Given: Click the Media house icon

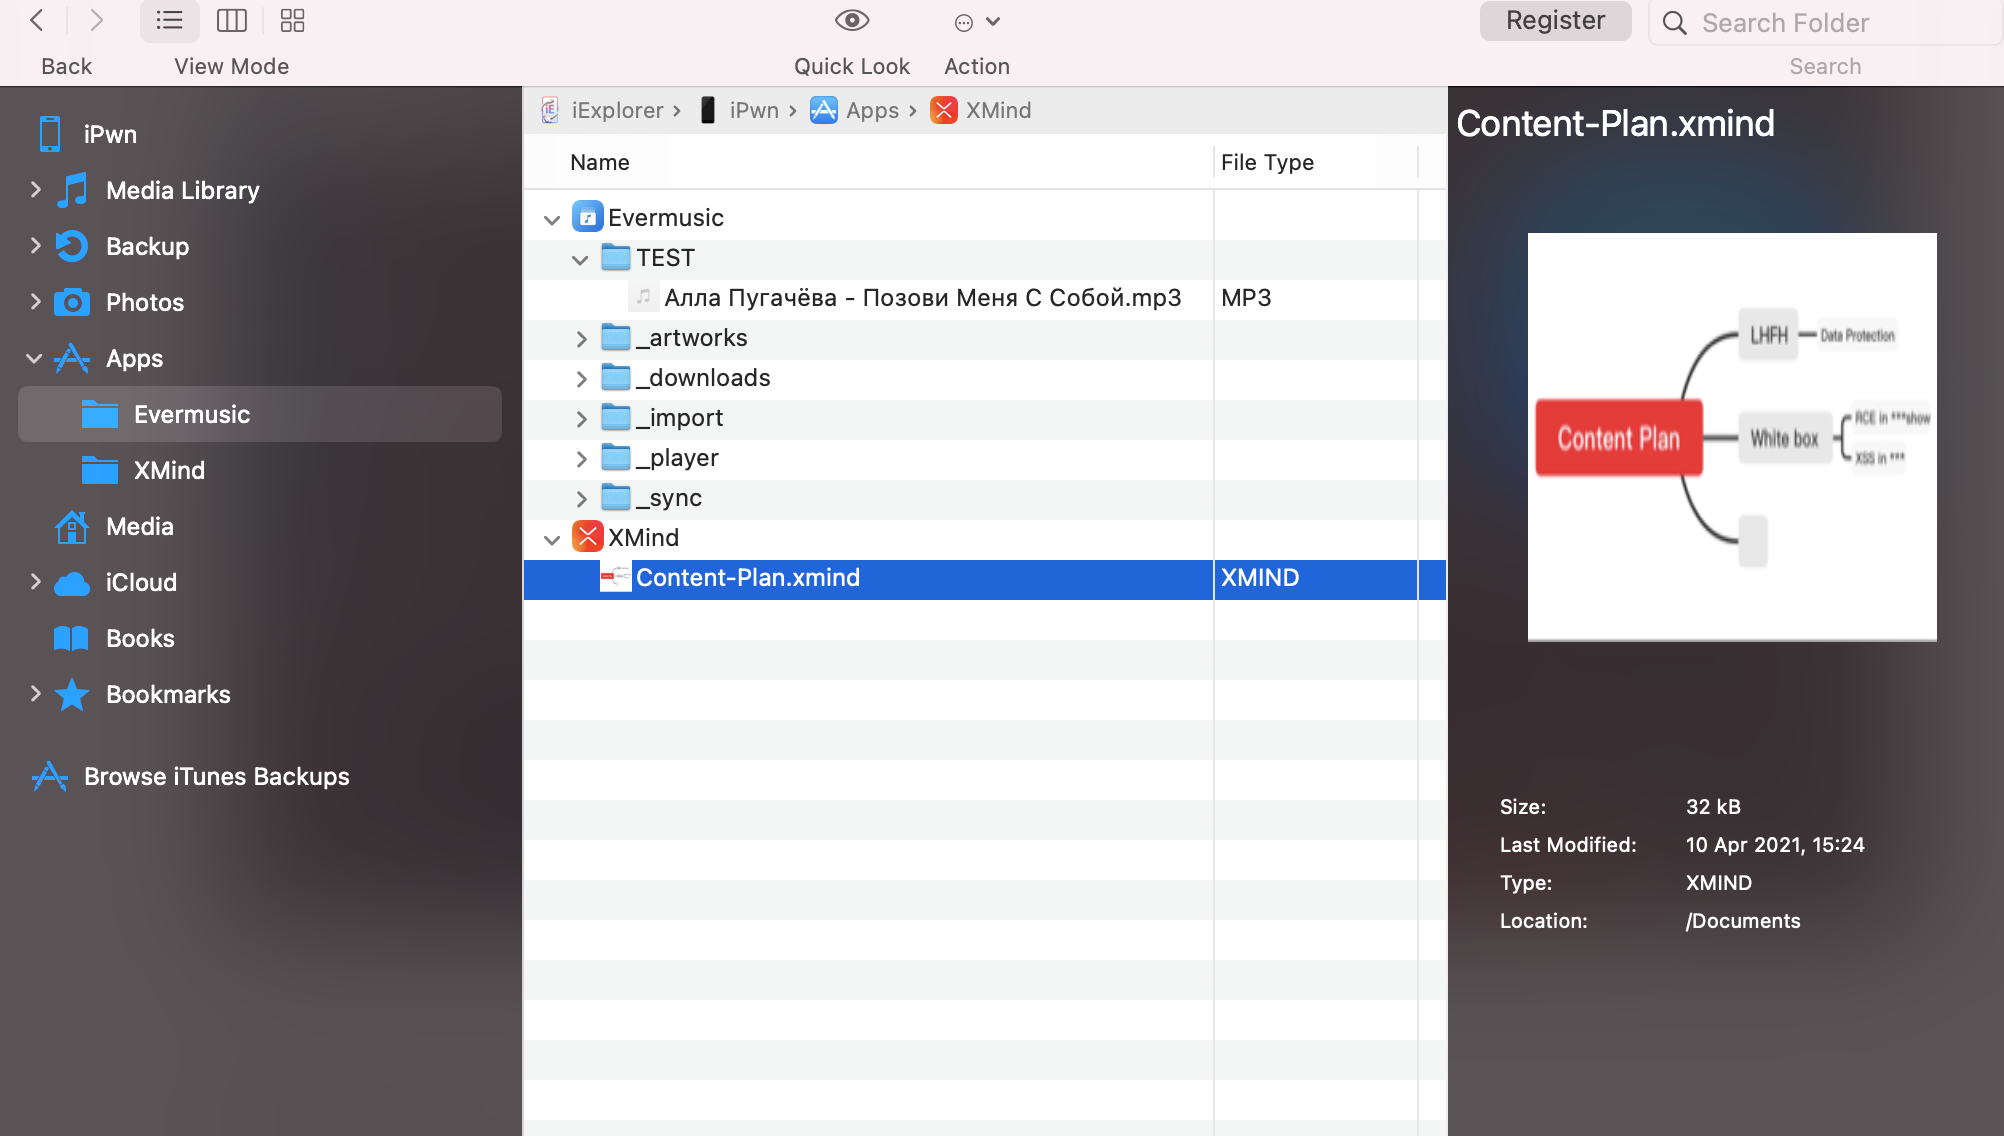Looking at the screenshot, I should 72,526.
